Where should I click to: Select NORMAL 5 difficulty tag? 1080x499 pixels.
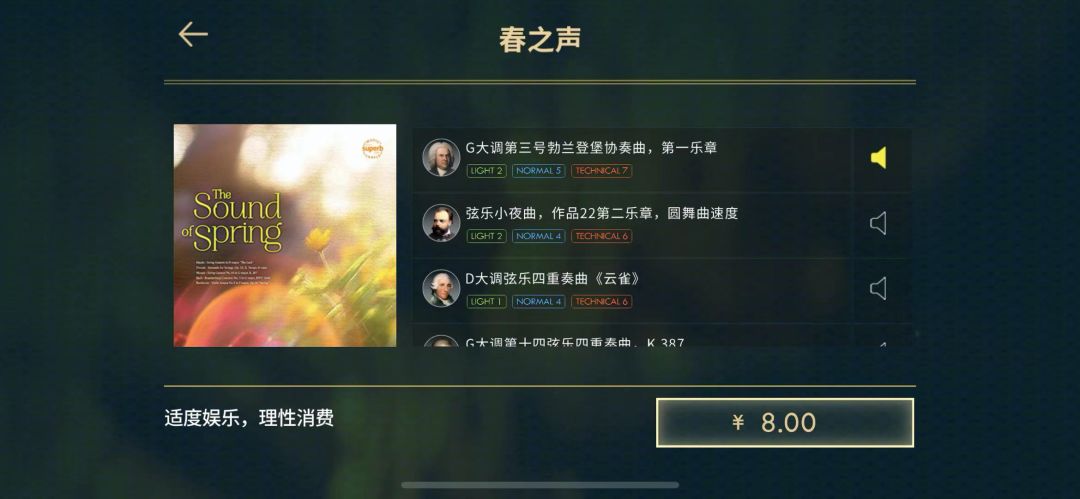(539, 171)
